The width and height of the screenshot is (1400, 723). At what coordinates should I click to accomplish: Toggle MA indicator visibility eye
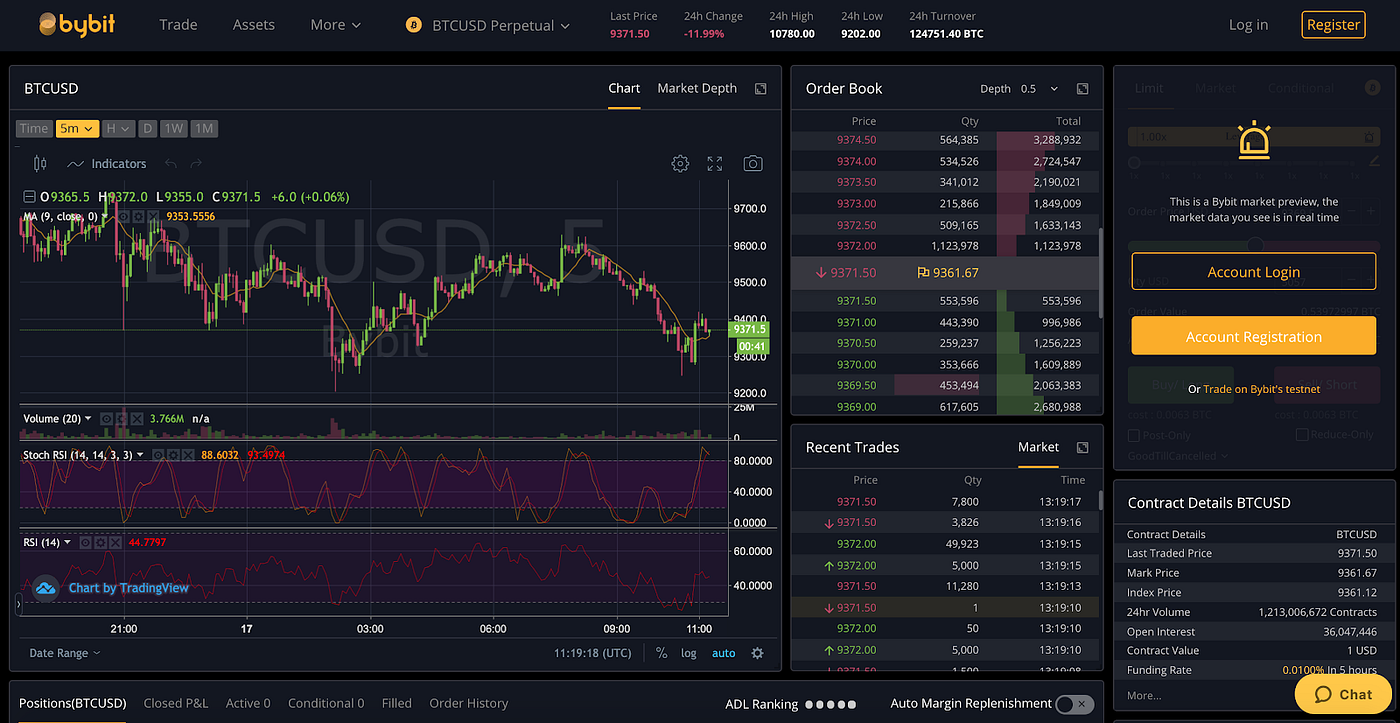124,216
